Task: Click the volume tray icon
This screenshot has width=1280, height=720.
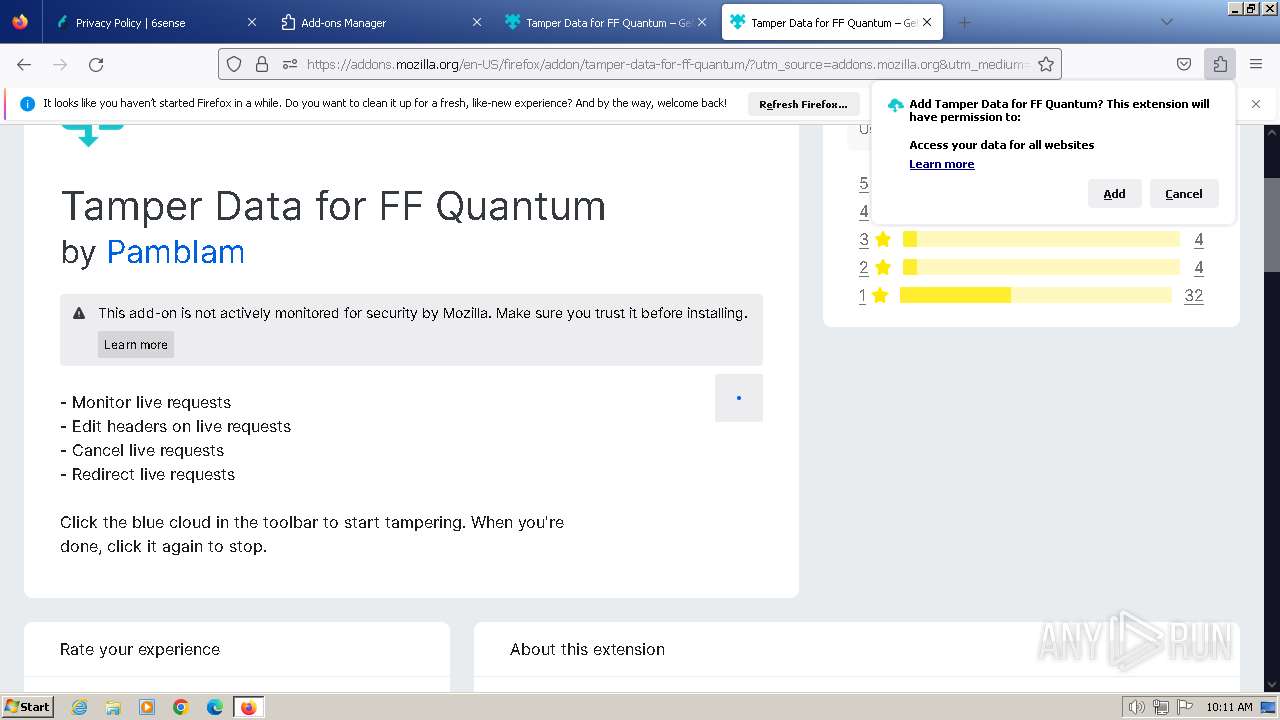Action: 1137,707
